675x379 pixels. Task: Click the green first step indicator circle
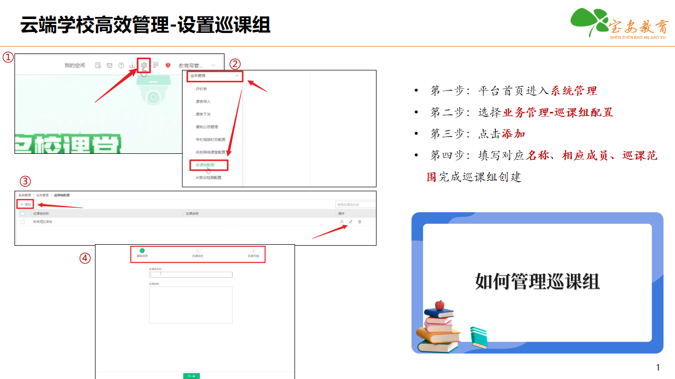(x=142, y=251)
